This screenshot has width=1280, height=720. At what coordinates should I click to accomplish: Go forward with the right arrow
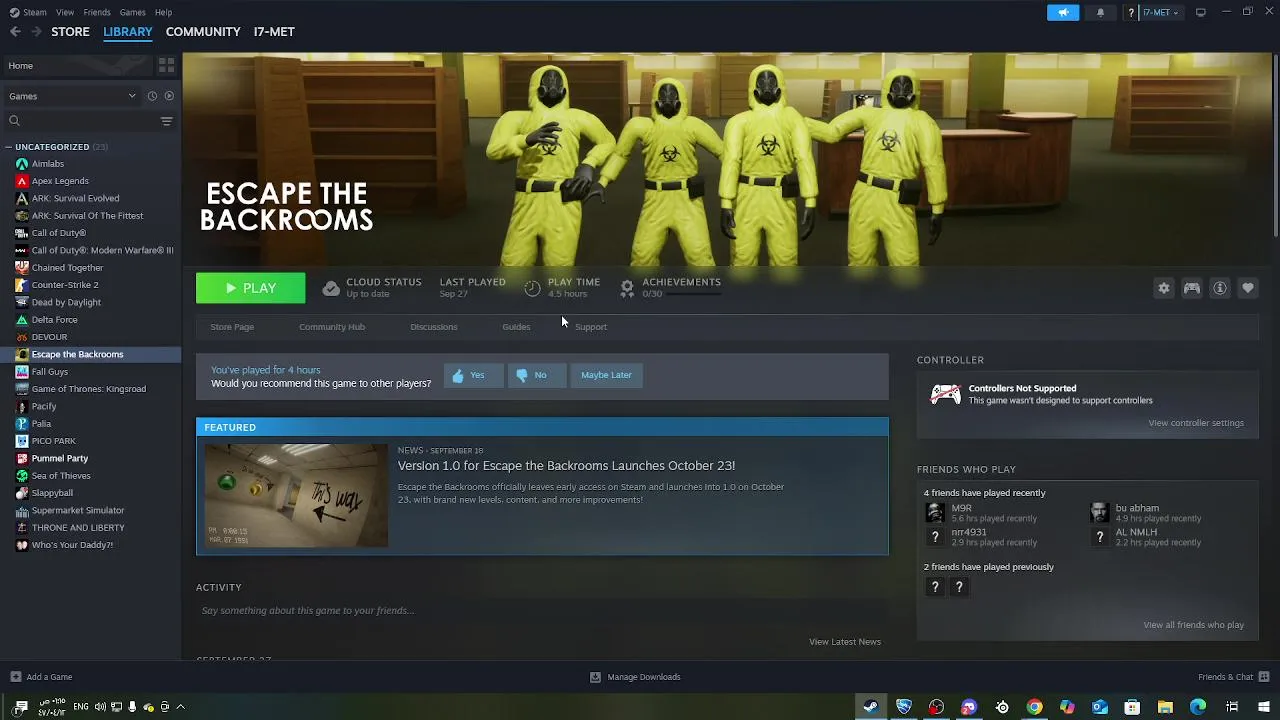click(x=36, y=32)
